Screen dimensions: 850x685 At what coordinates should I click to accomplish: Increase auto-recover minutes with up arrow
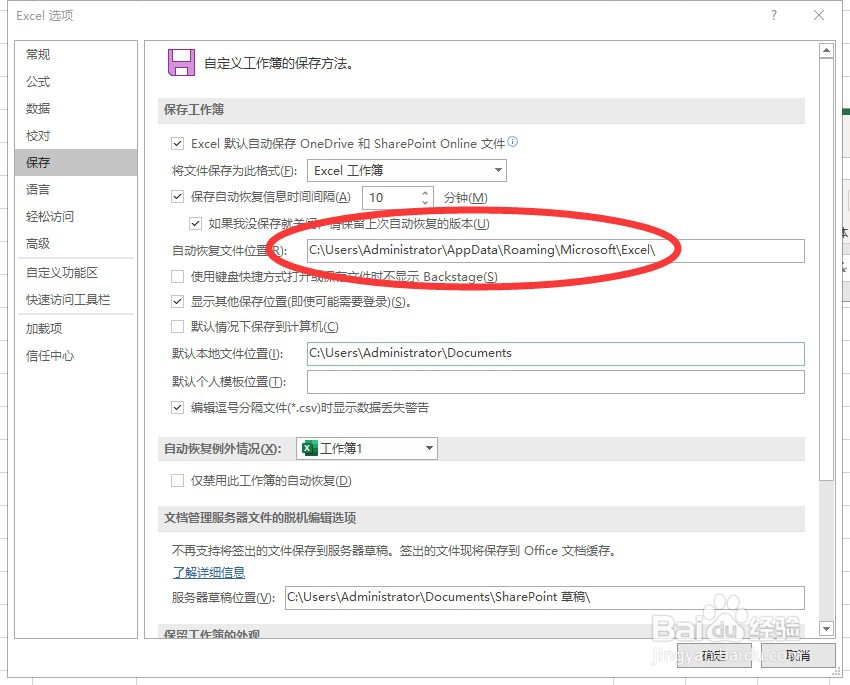point(425,192)
